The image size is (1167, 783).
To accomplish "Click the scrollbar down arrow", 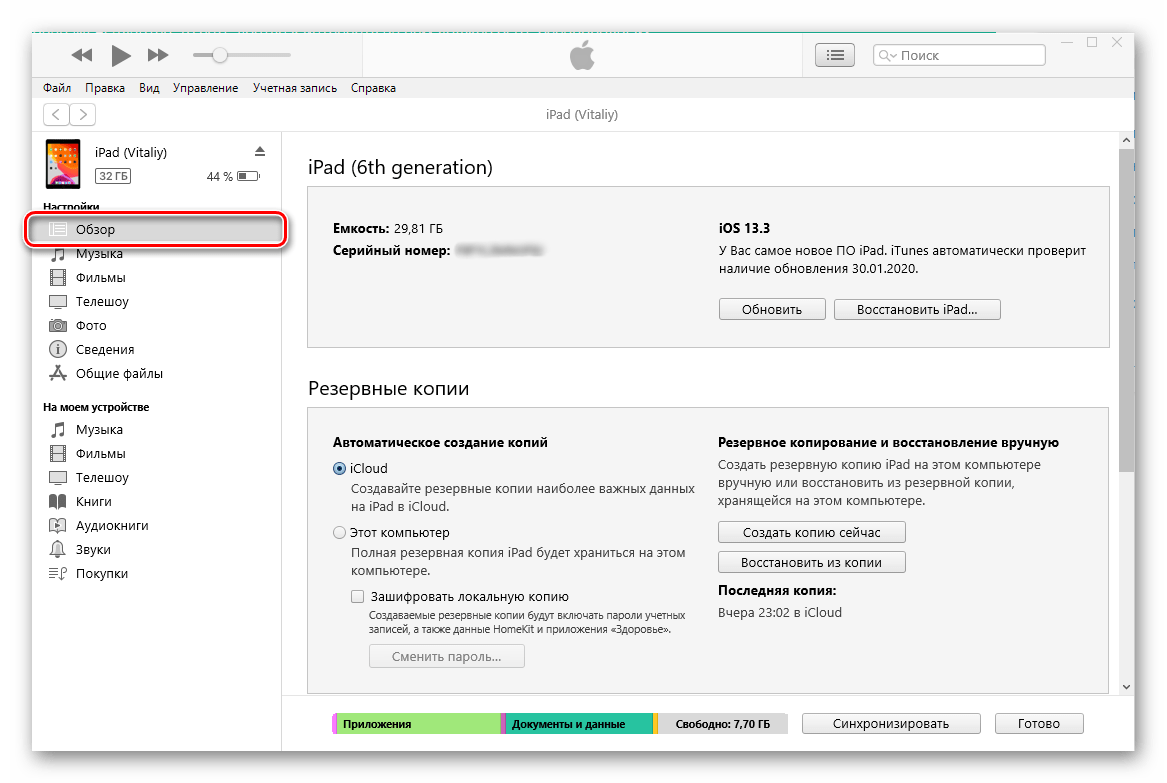I will pyautogui.click(x=1126, y=687).
